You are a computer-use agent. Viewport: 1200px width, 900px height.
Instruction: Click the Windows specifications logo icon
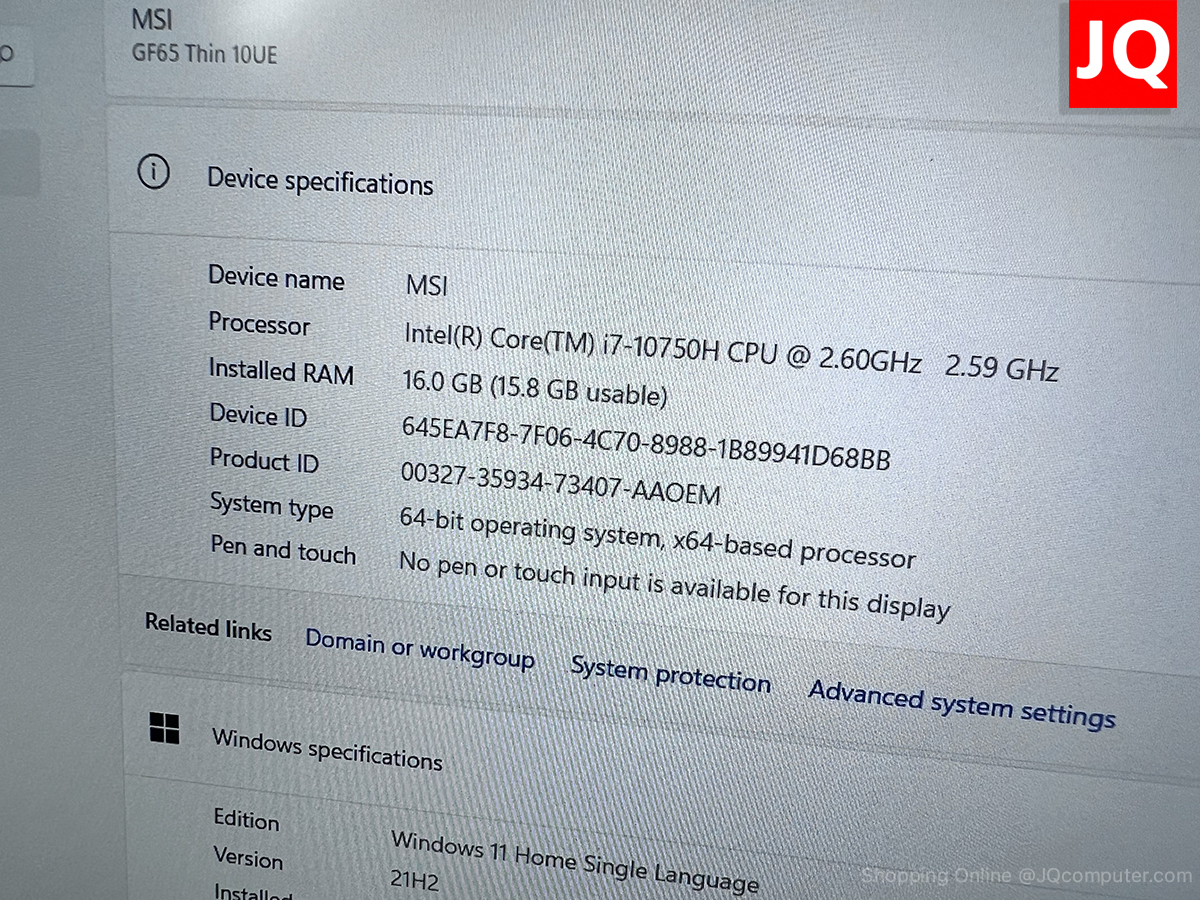coord(164,728)
